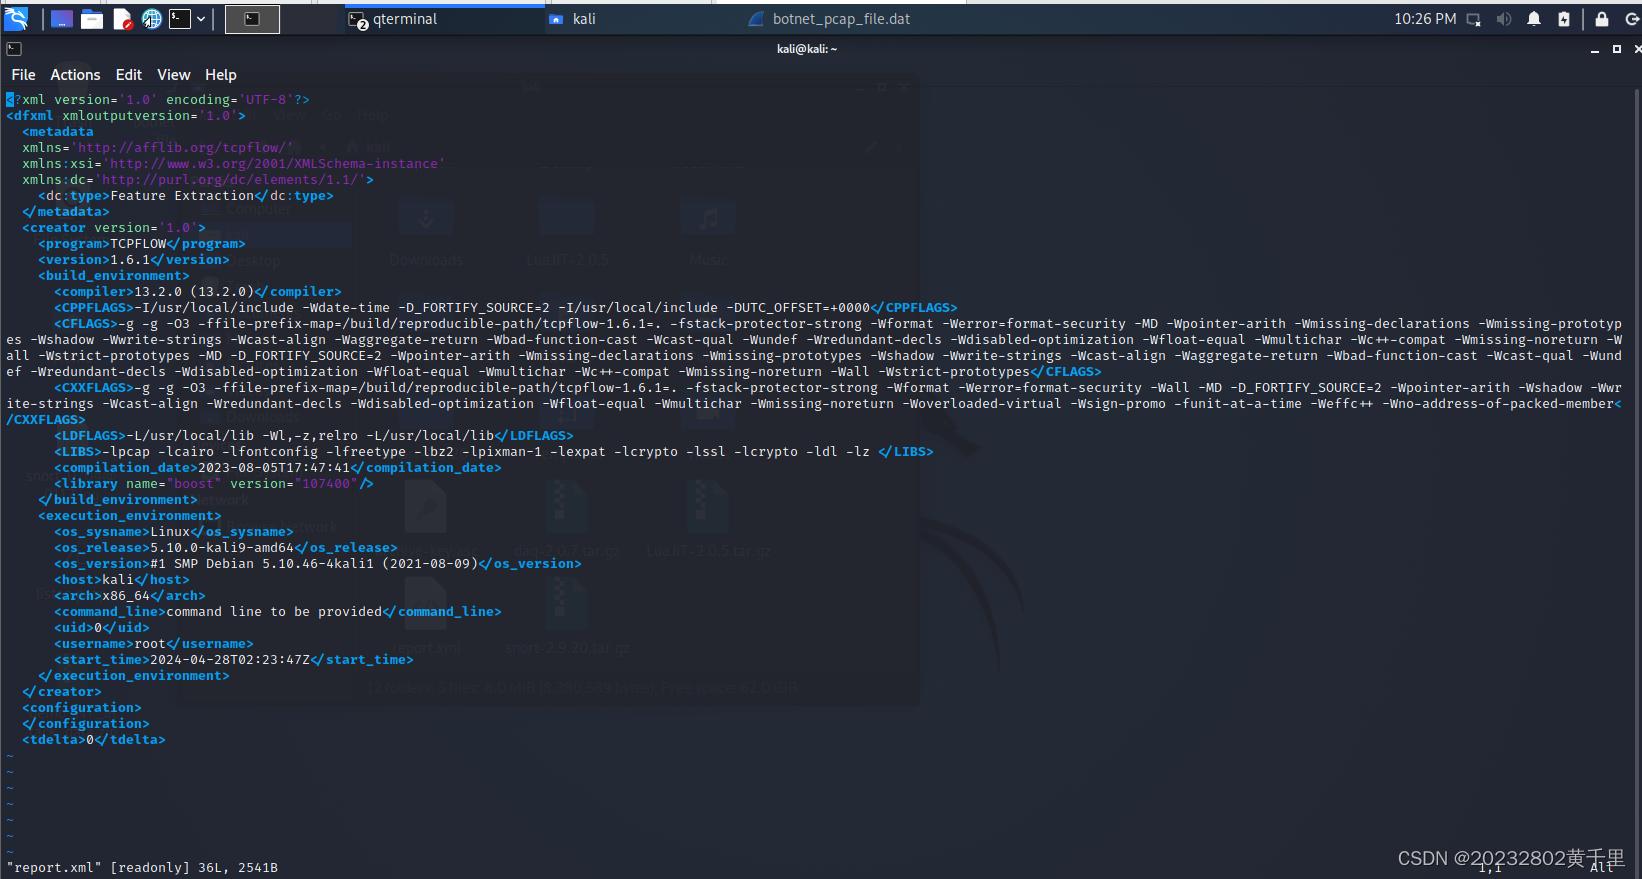The height and width of the screenshot is (879, 1642).
Task: Click the host value 'kali'
Action: pos(118,580)
